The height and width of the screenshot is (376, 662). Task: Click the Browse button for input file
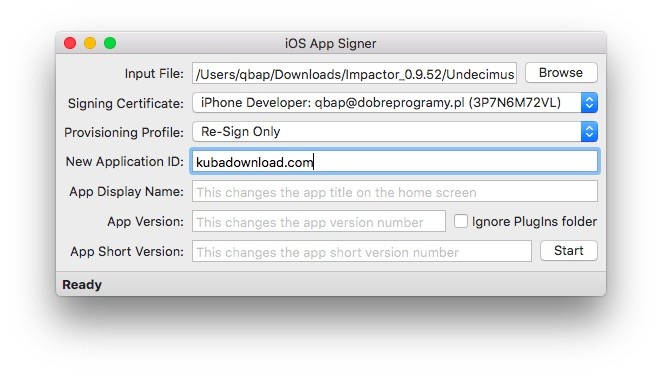click(x=561, y=73)
